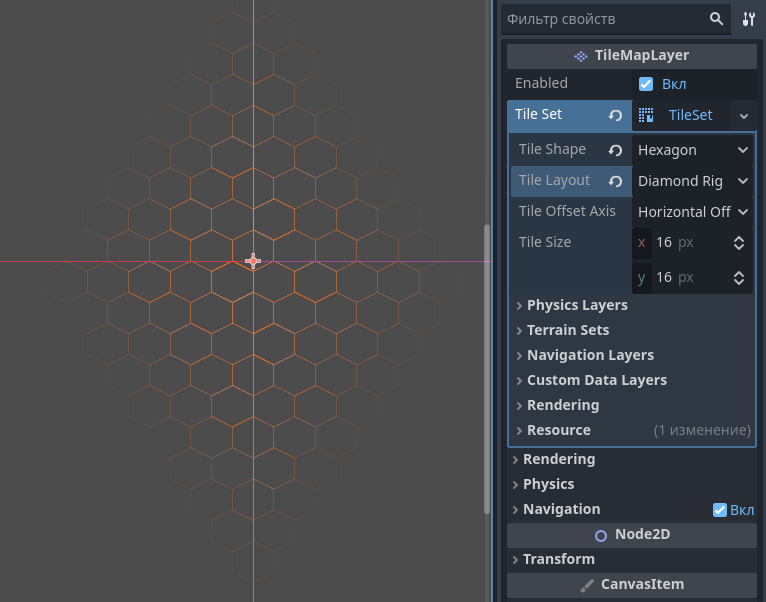Click the Tile Size label

point(545,242)
